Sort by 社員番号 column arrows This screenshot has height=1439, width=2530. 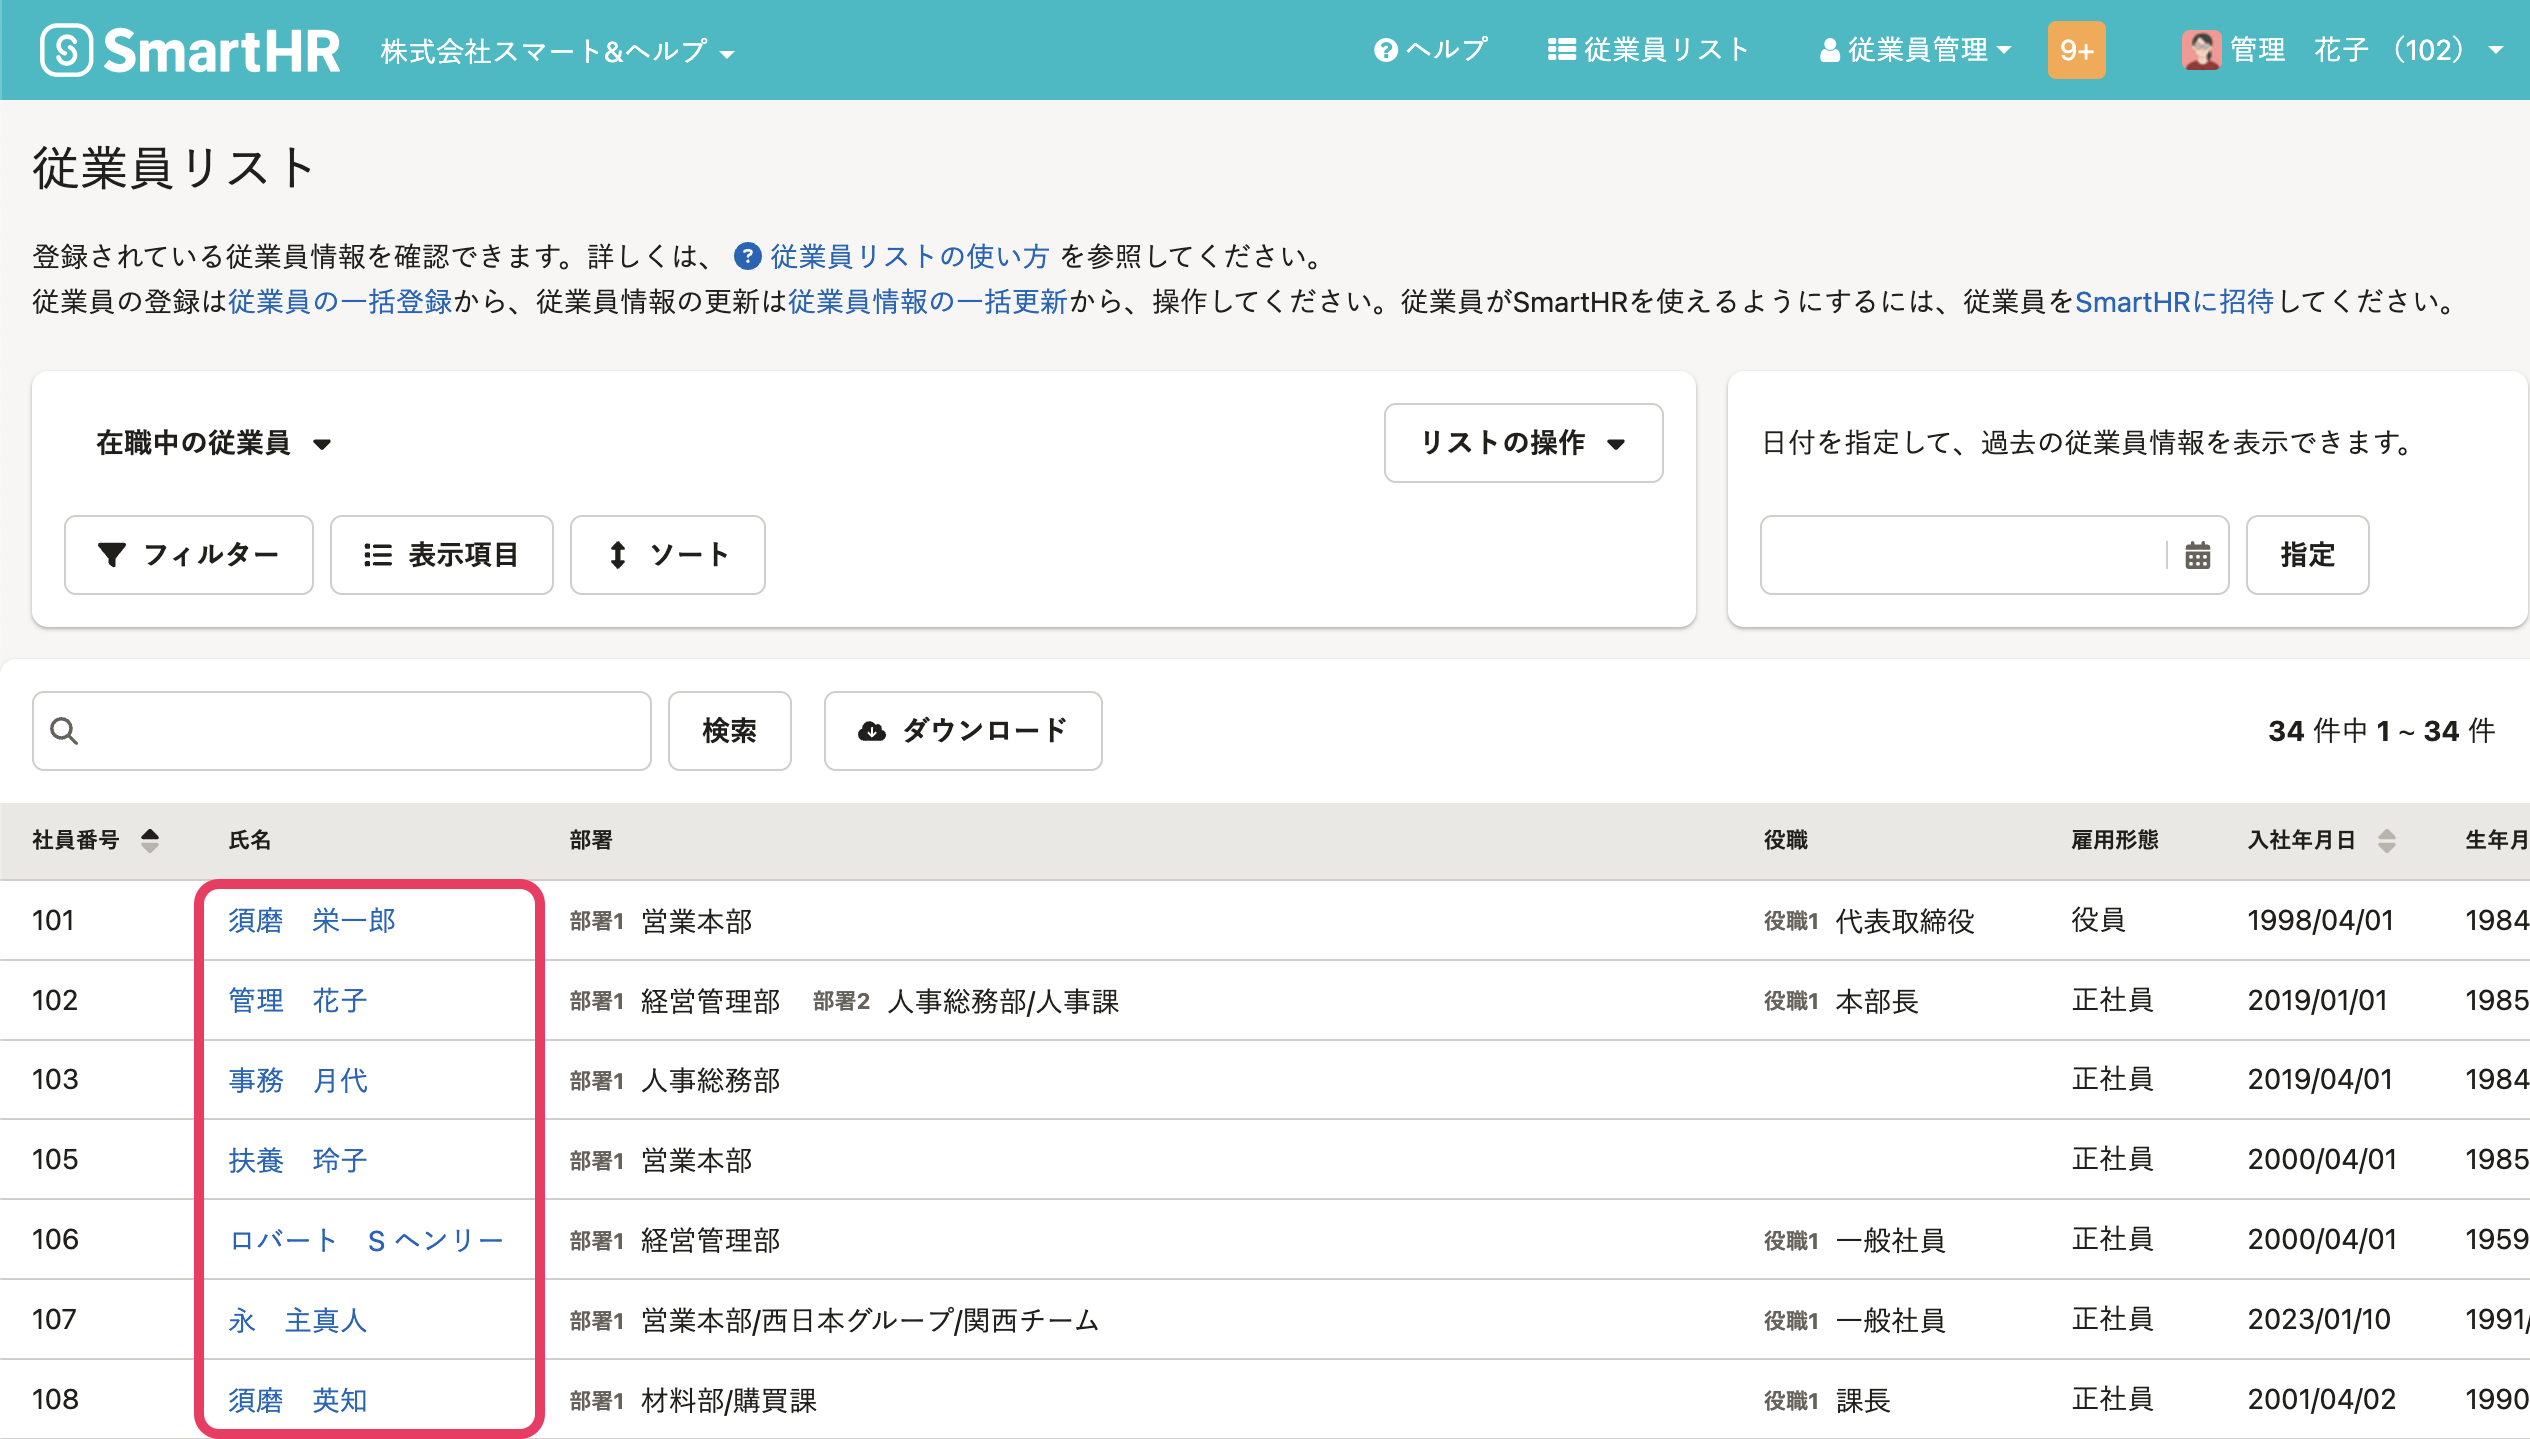click(x=150, y=840)
